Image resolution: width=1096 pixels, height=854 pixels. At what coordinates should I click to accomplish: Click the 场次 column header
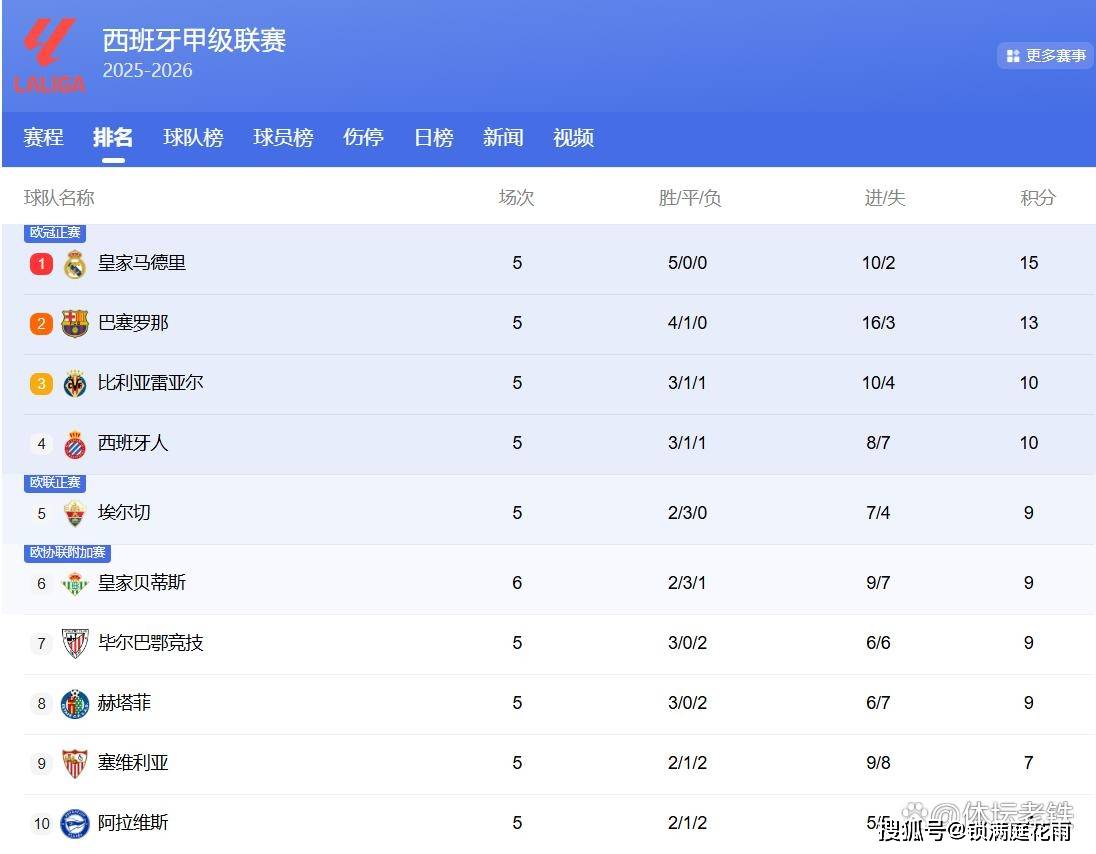517,198
